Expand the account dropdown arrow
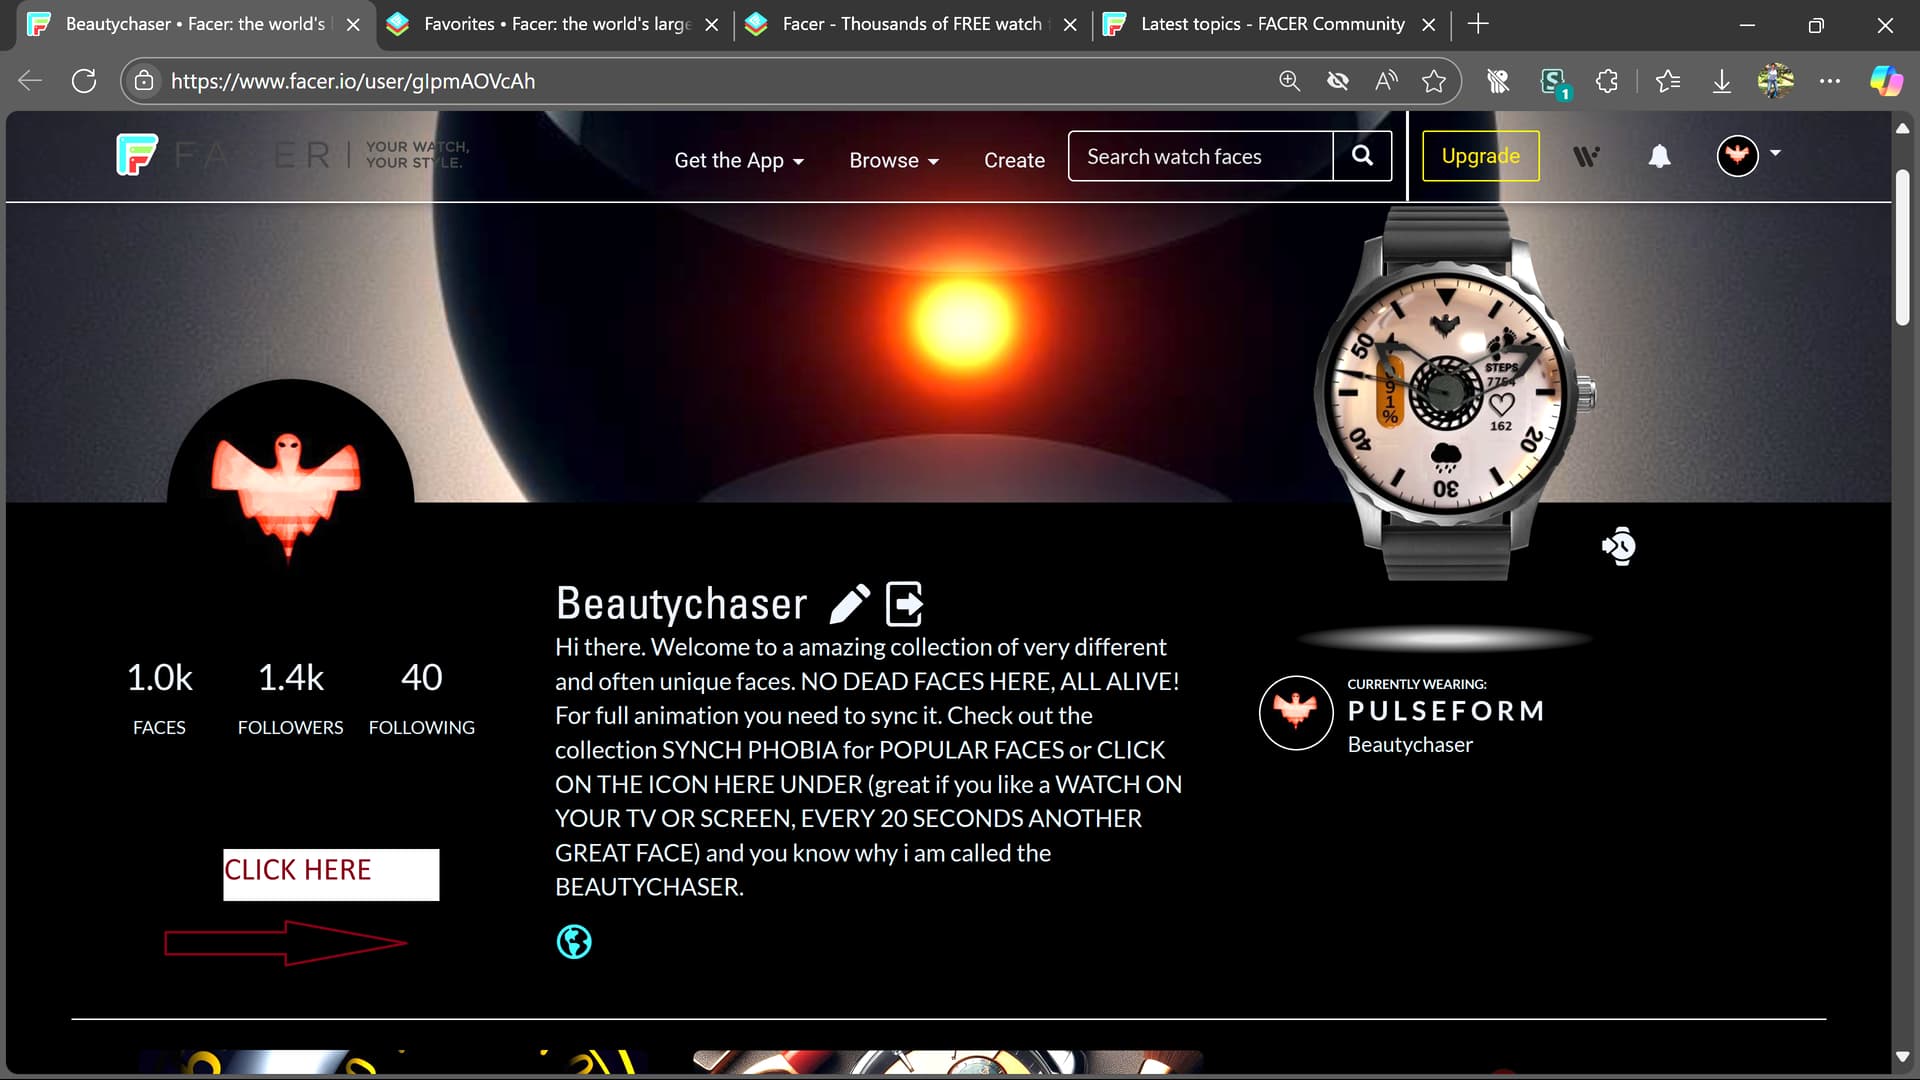Image resolution: width=1920 pixels, height=1080 pixels. tap(1775, 153)
